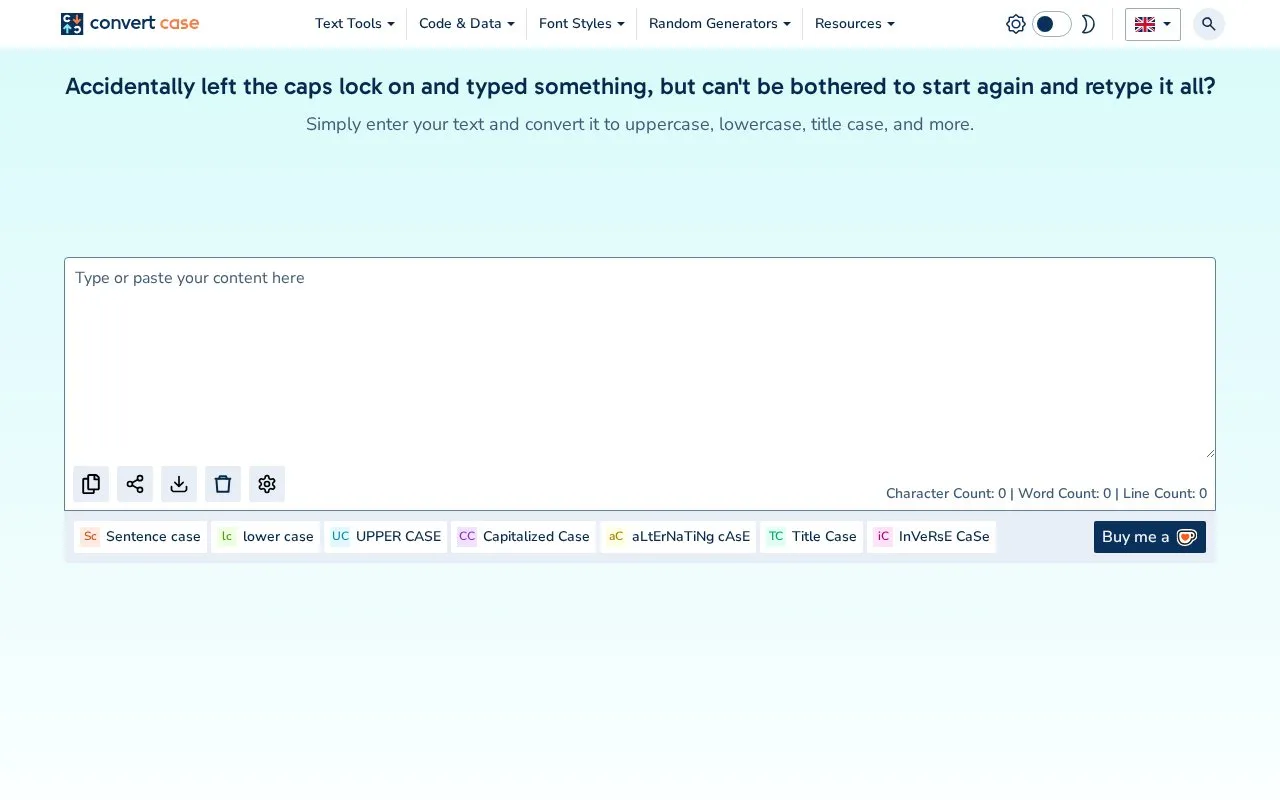The image size is (1280, 800).
Task: Open the Code & Data menu
Action: pos(467,24)
